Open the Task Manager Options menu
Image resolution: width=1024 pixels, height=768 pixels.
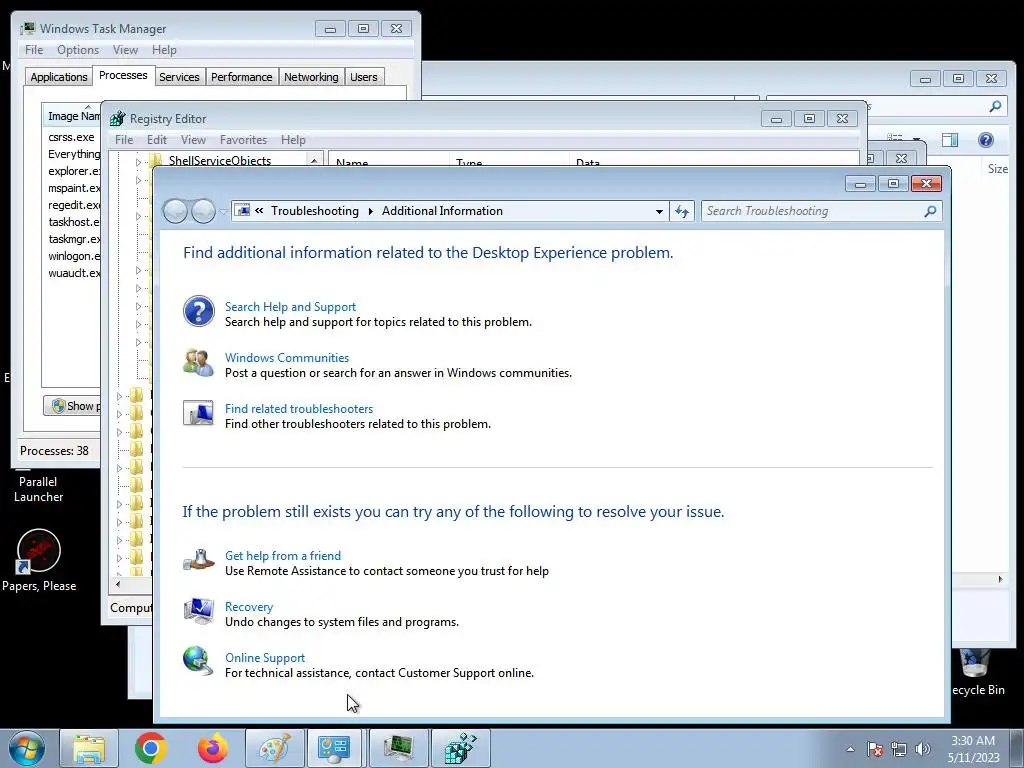point(78,50)
